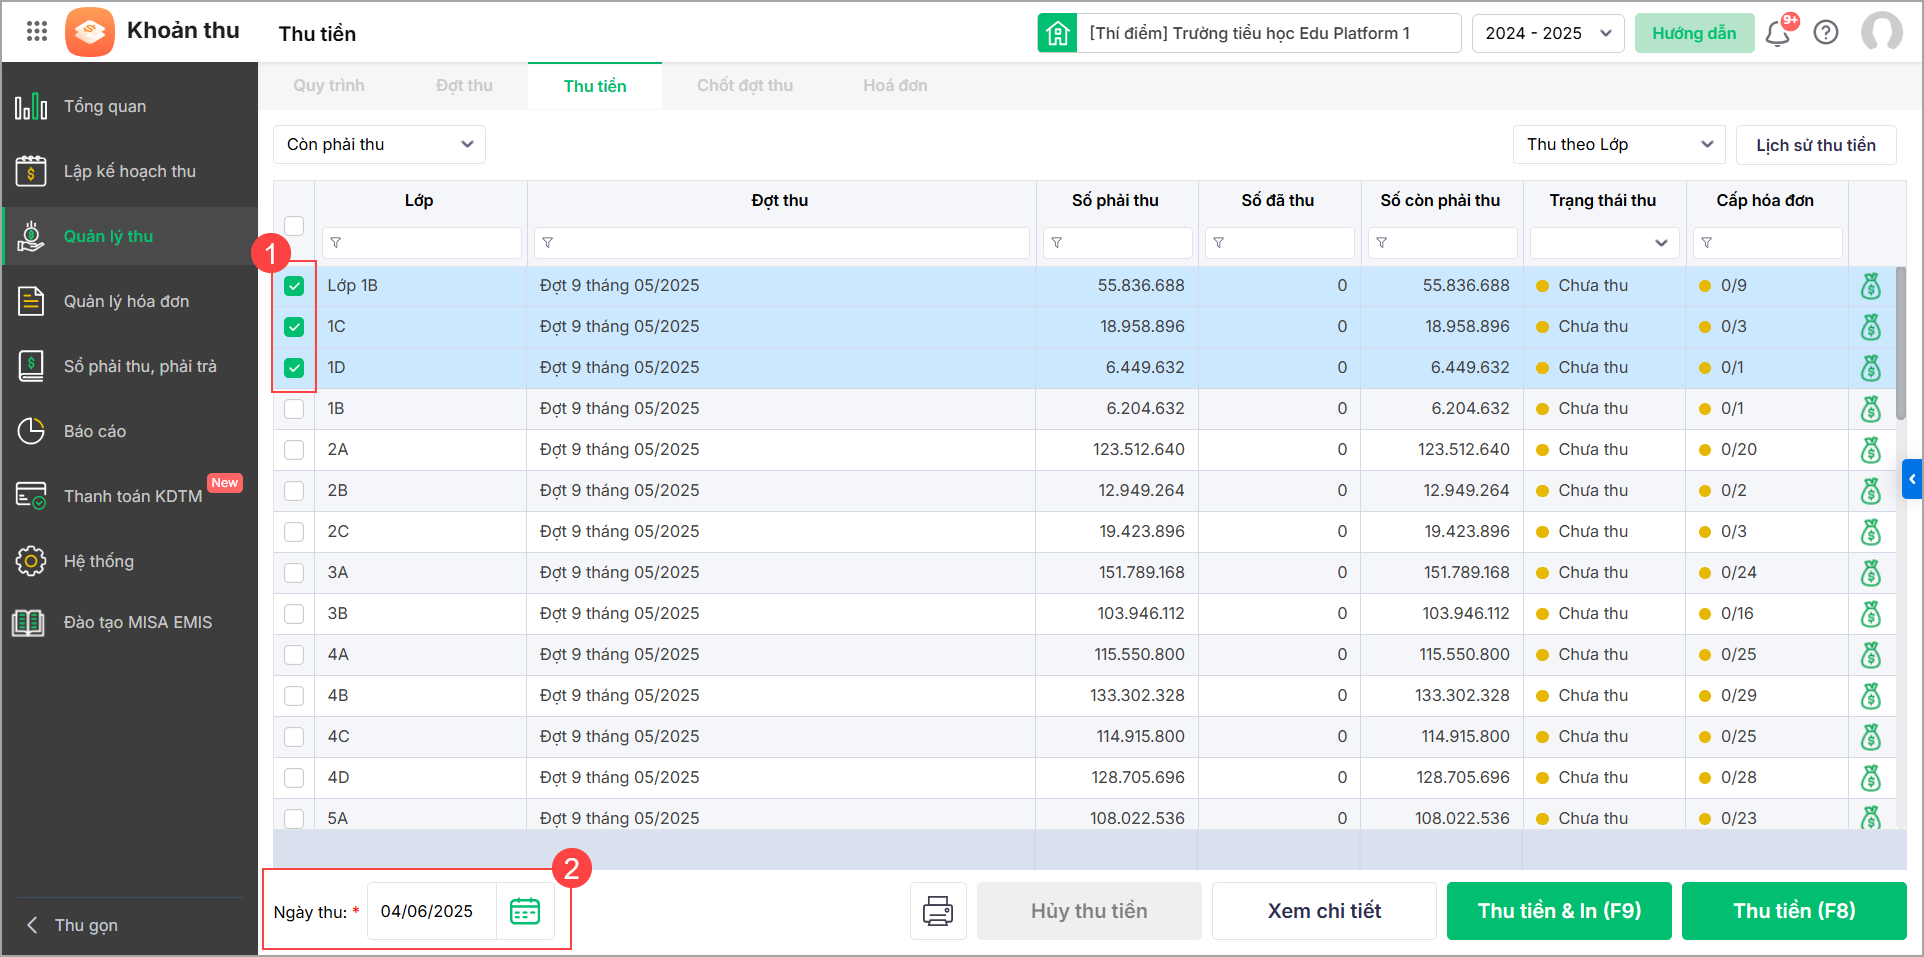
Task: Open the app grid launcher icon
Action: (x=37, y=31)
